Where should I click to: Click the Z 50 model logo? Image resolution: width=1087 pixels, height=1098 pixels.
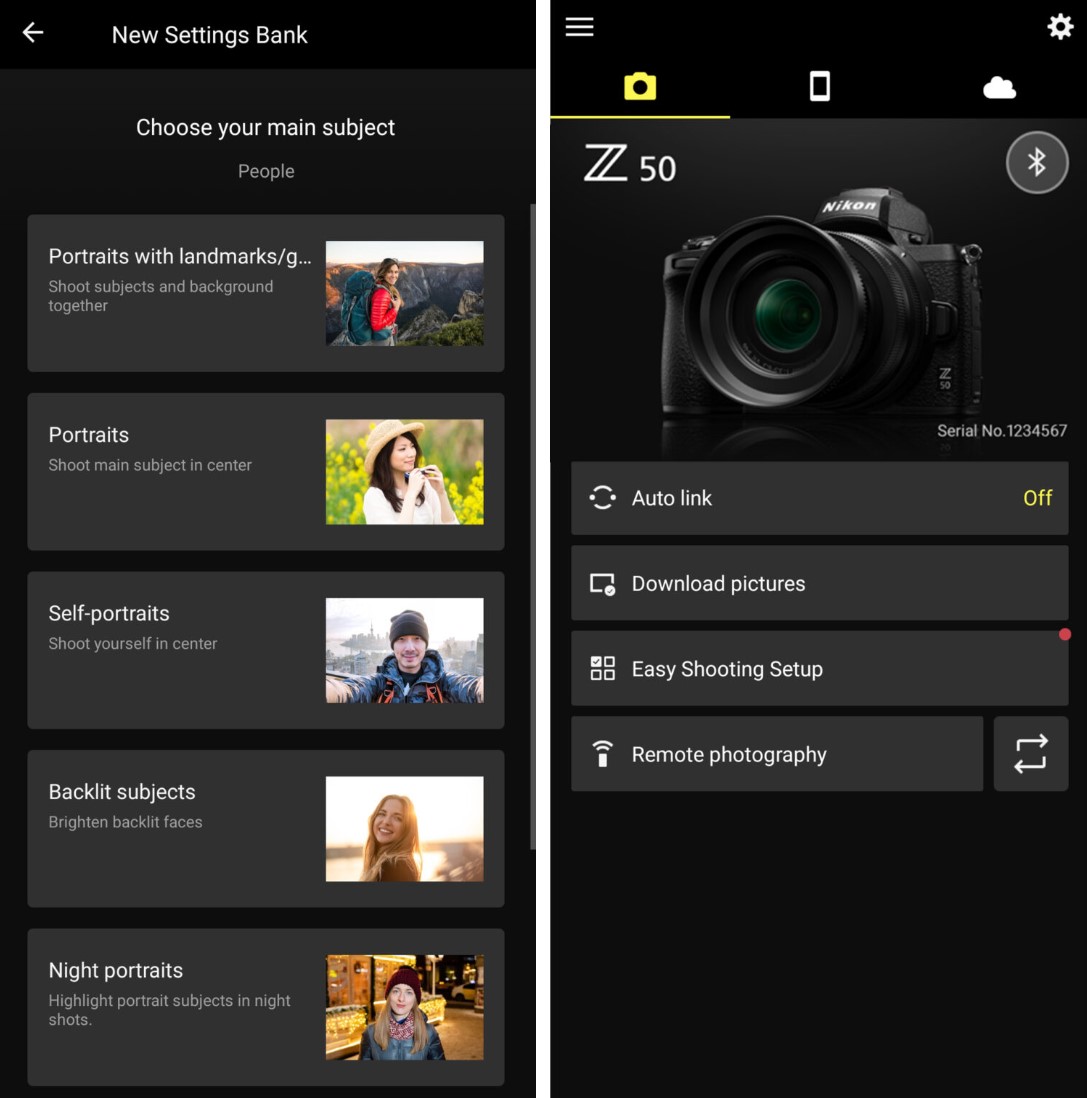(630, 164)
